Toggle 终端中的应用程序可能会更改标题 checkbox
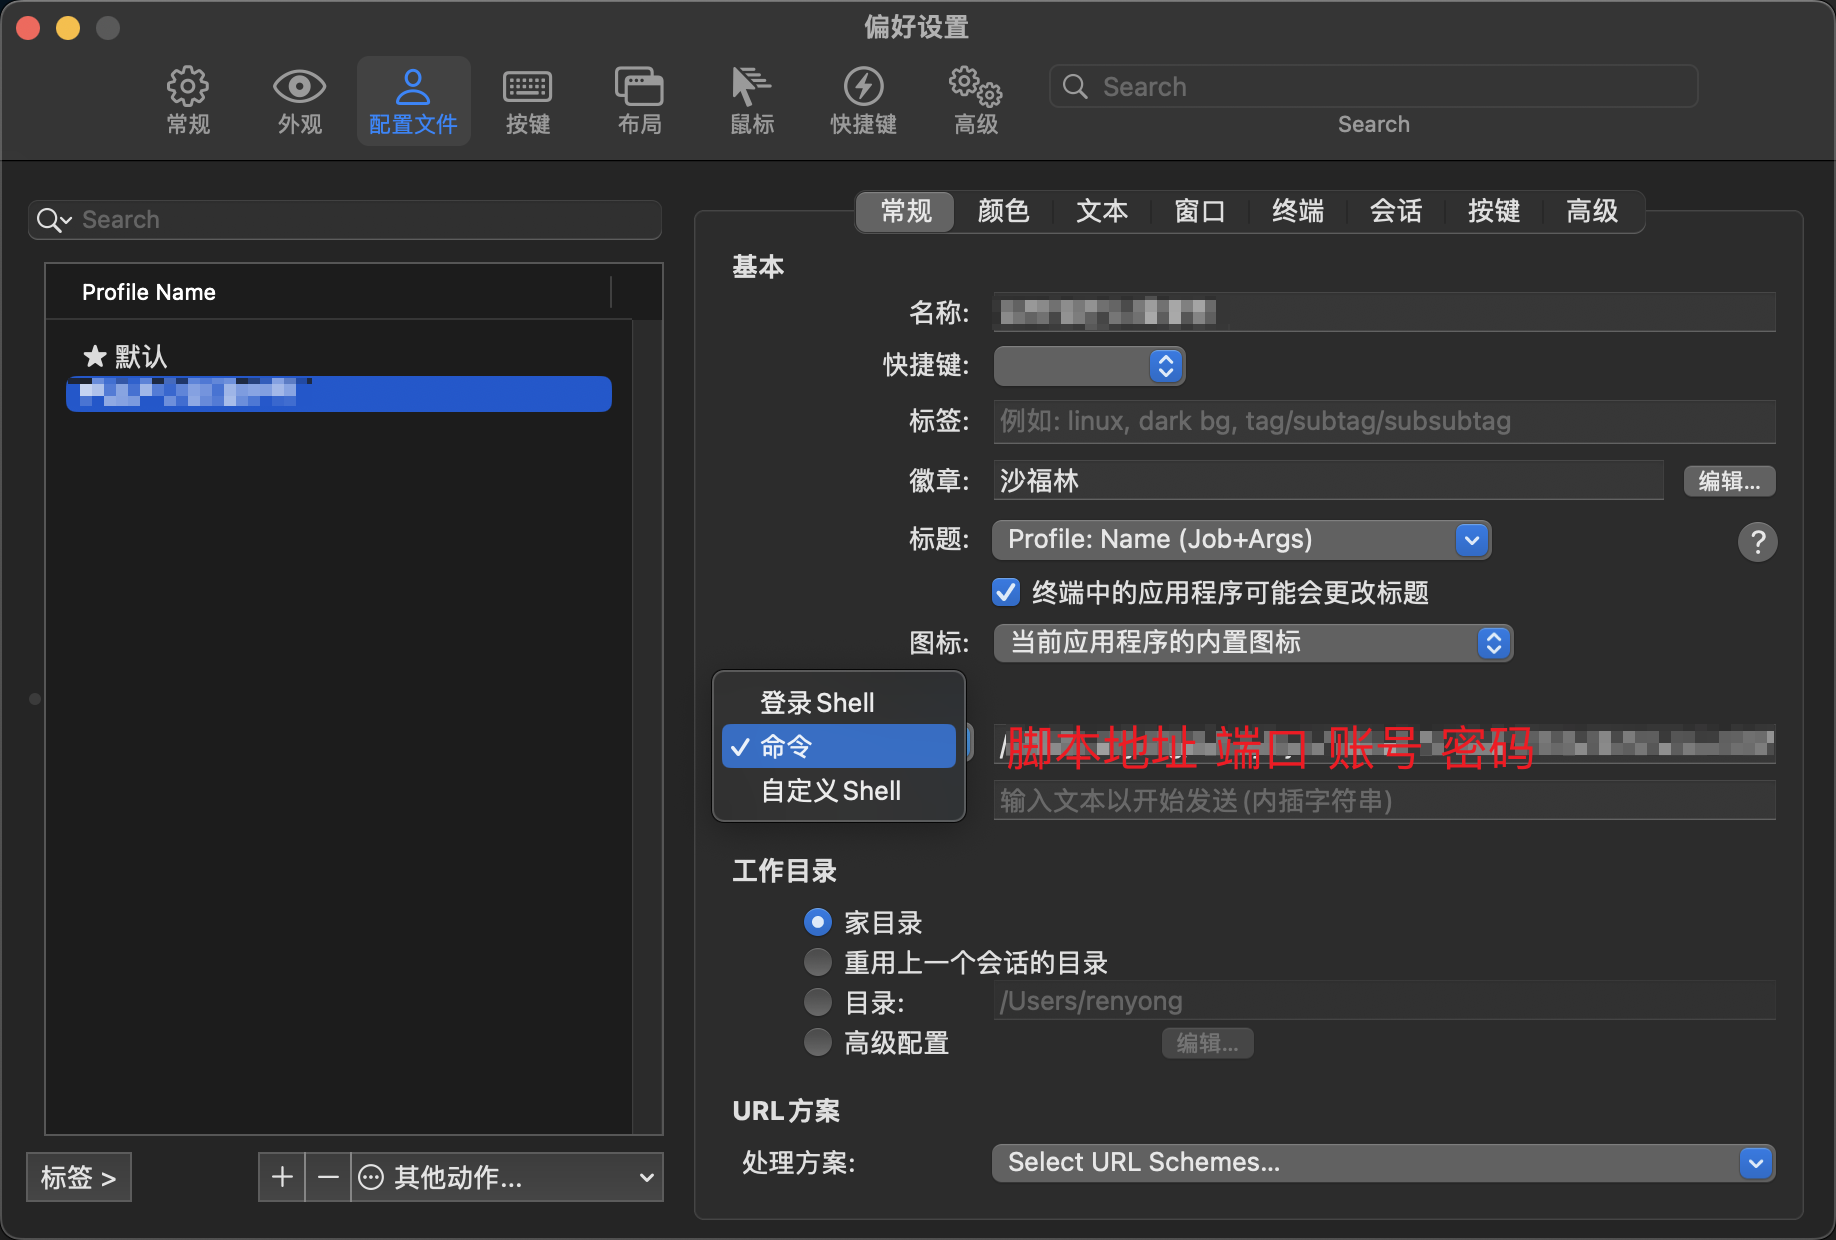The width and height of the screenshot is (1836, 1240). [1006, 593]
